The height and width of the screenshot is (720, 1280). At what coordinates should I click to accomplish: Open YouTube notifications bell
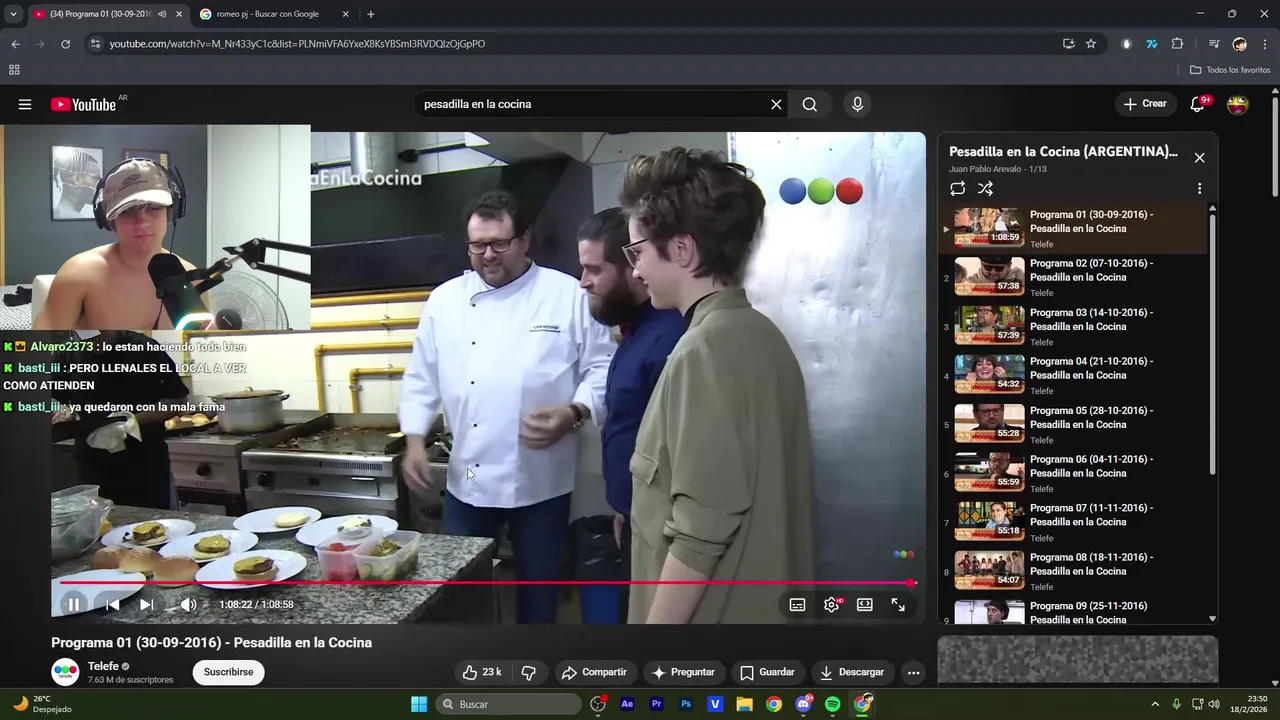[x=1198, y=104]
